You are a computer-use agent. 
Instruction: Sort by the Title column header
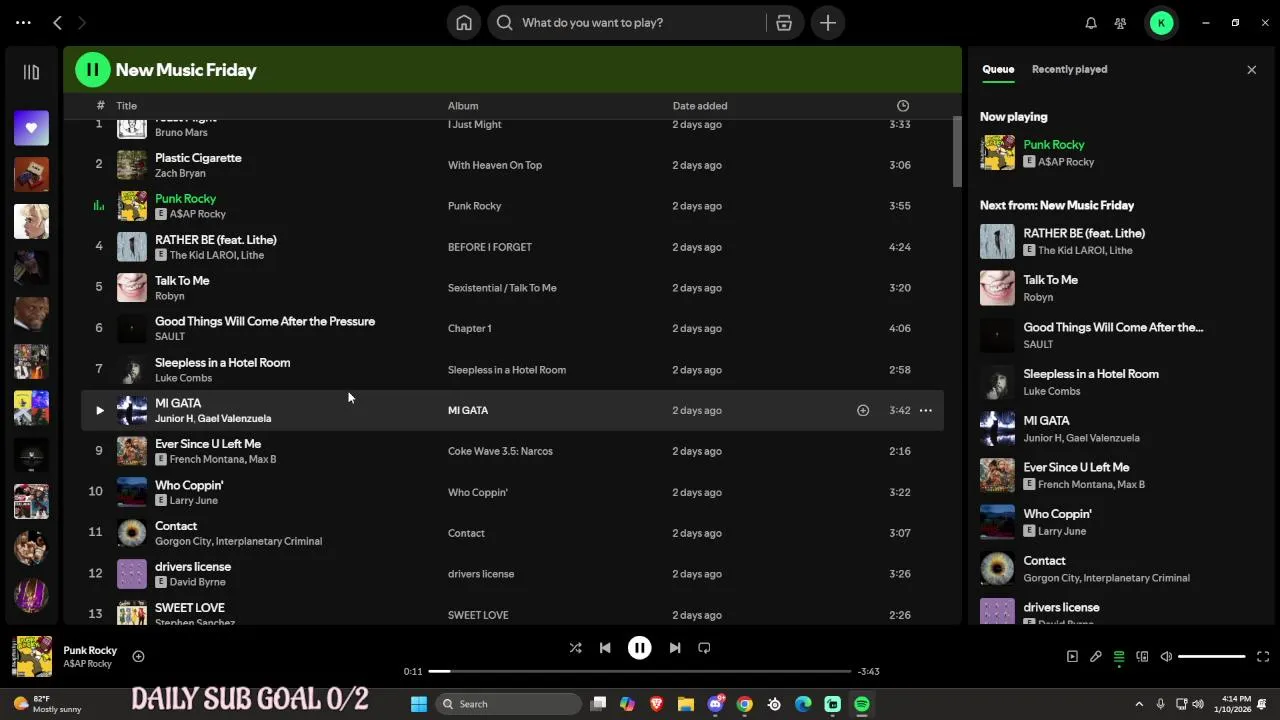(126, 105)
